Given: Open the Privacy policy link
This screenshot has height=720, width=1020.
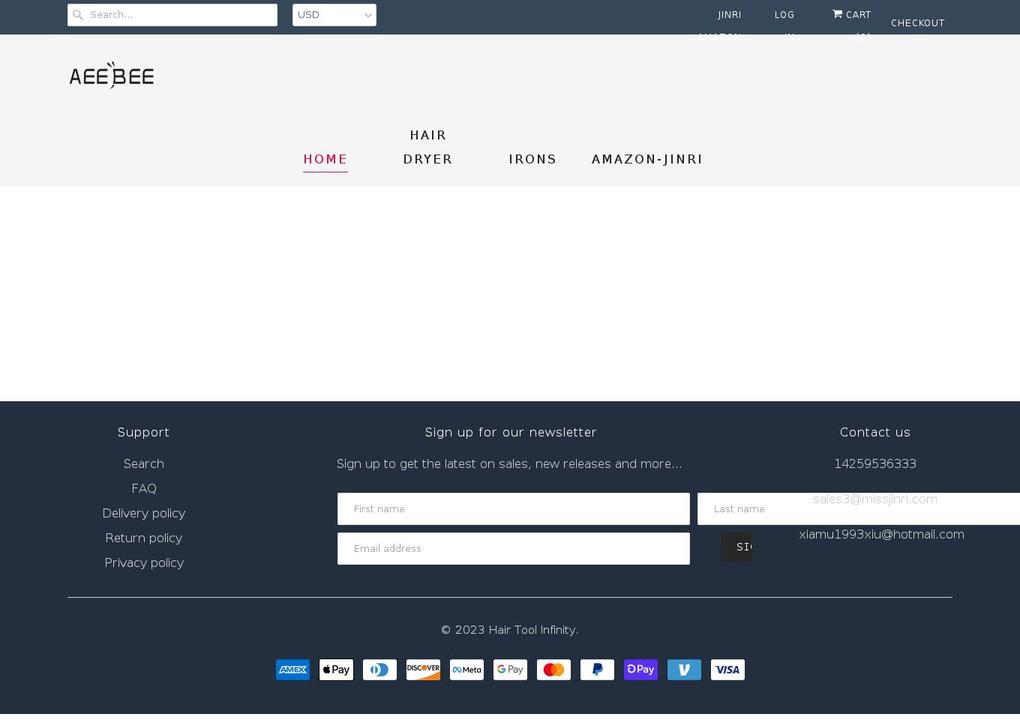Looking at the screenshot, I should [x=144, y=563].
